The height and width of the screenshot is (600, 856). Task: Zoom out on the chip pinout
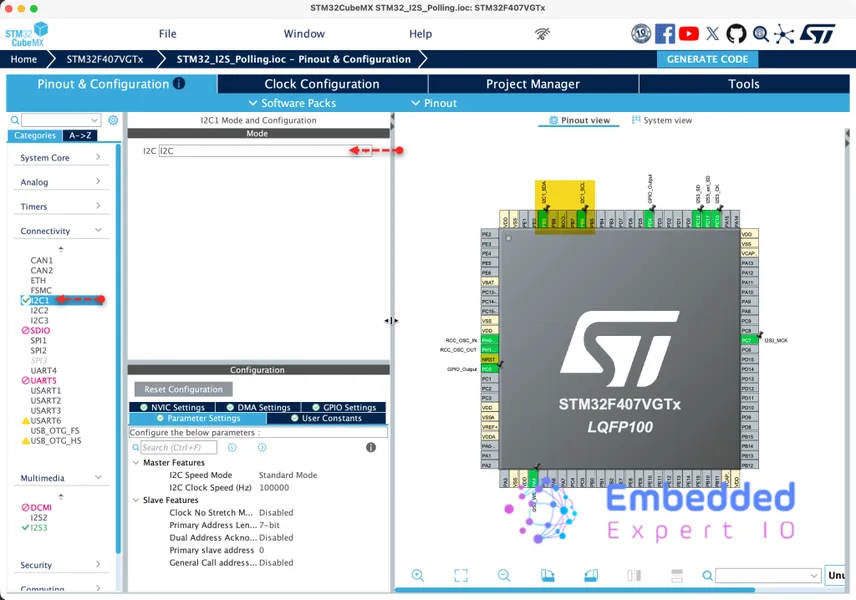504,575
